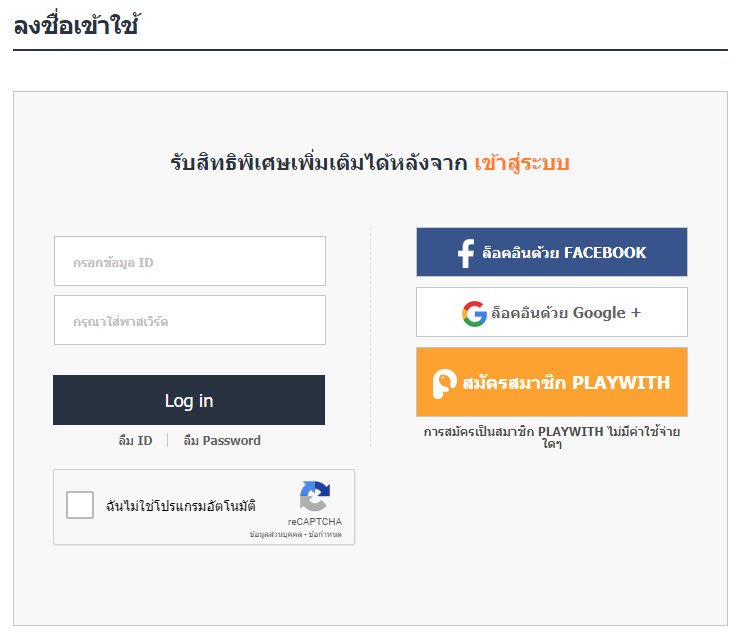Click the Playwith free membership note text
This screenshot has width=741, height=641.
pyautogui.click(x=551, y=437)
